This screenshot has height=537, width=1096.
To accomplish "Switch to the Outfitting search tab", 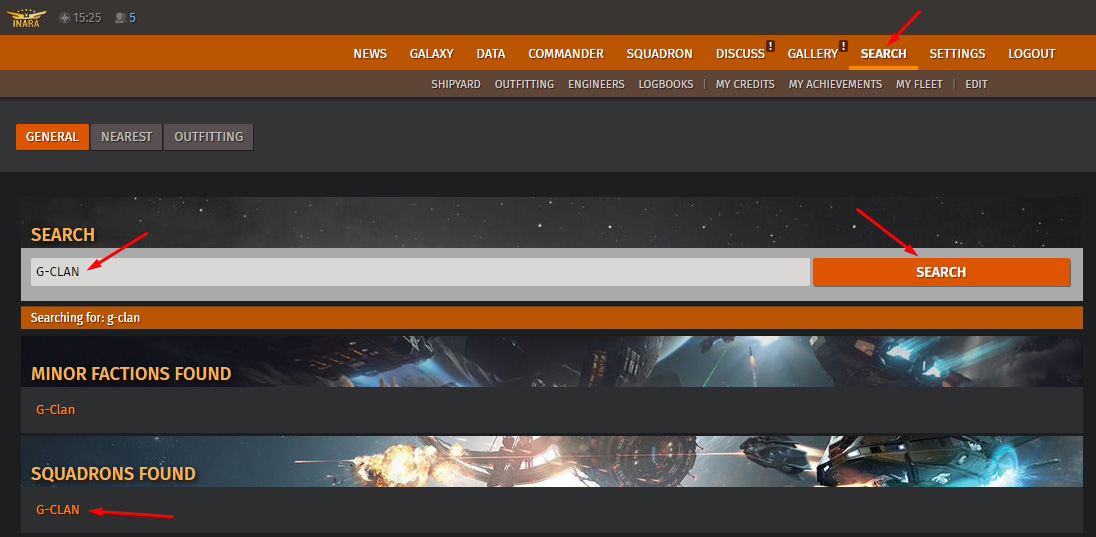I will [x=208, y=137].
